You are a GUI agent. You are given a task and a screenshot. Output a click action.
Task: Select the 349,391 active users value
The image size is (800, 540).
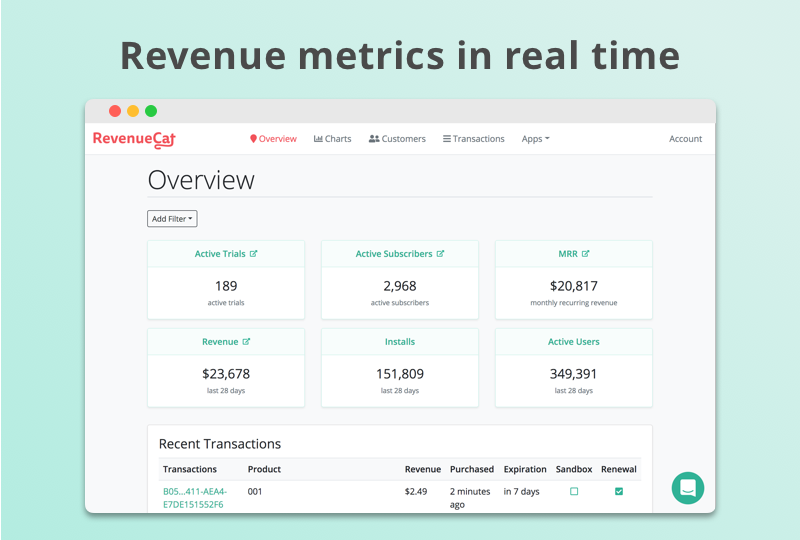(573, 374)
